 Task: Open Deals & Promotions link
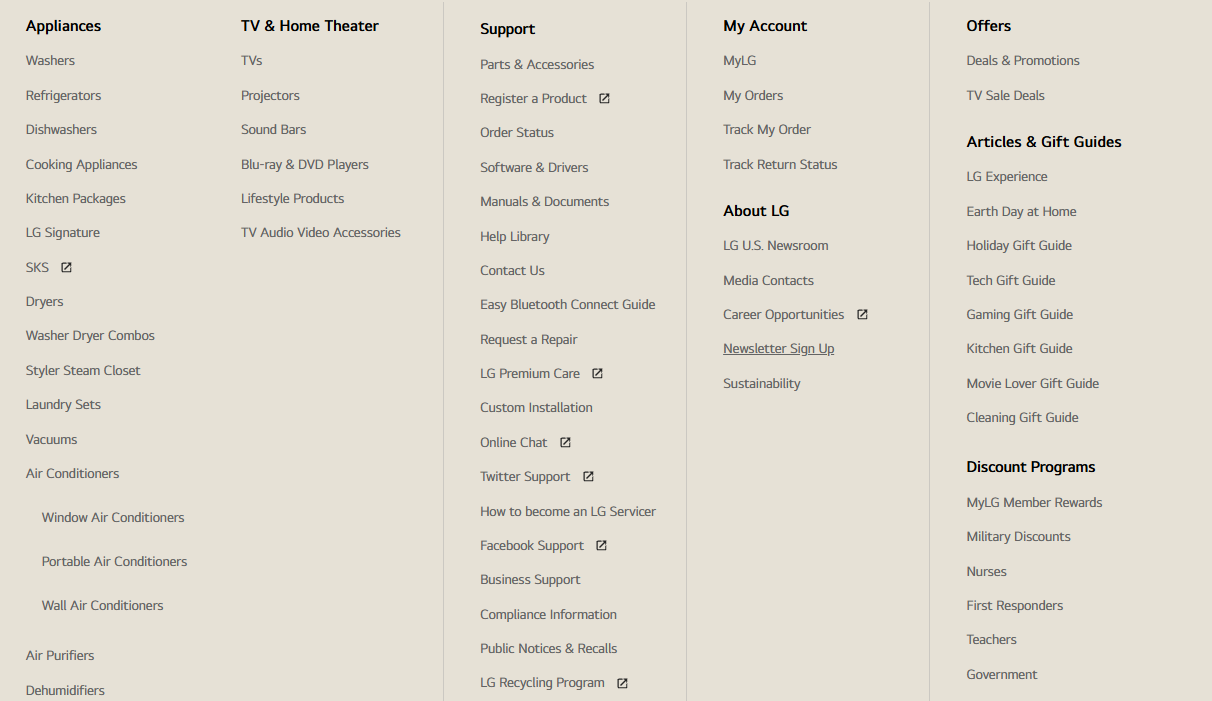pos(1023,61)
